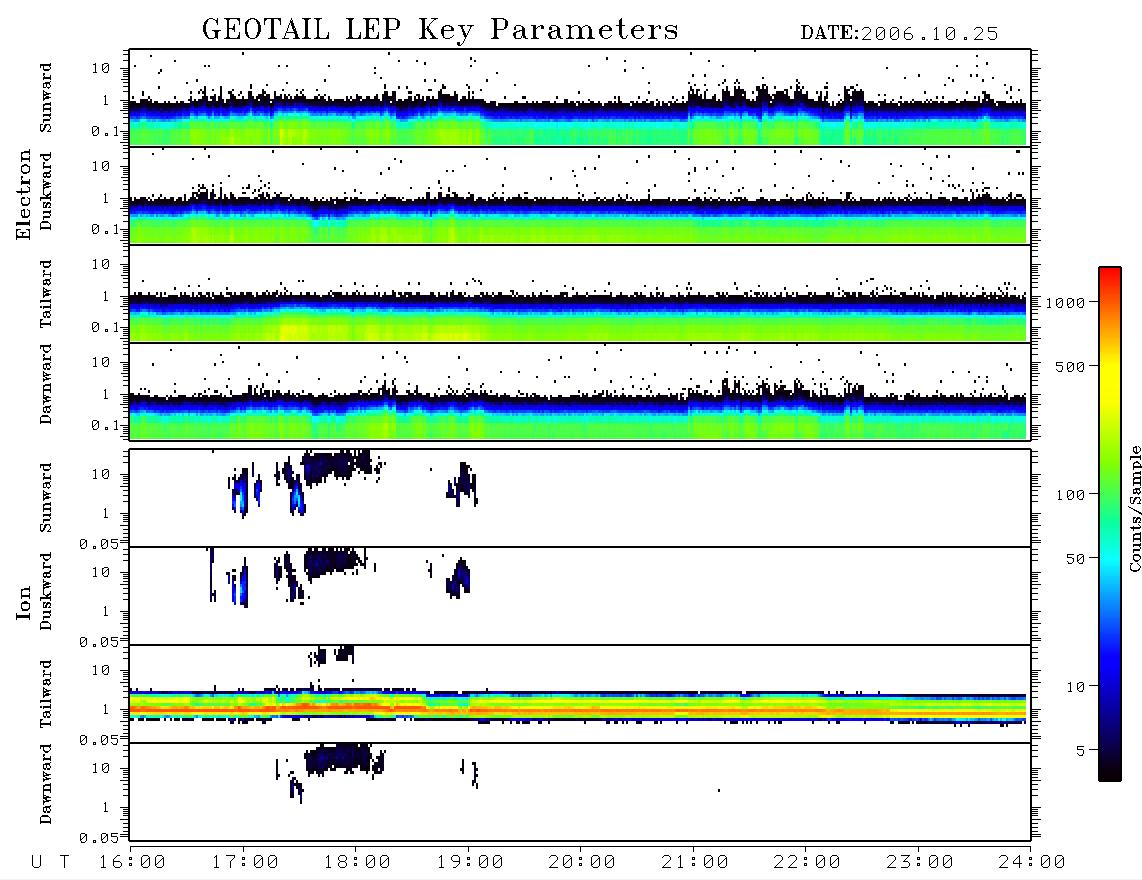Viewport: 1142px width, 880px height.
Task: Click the "17:00" time tick label
Action: tap(245, 862)
